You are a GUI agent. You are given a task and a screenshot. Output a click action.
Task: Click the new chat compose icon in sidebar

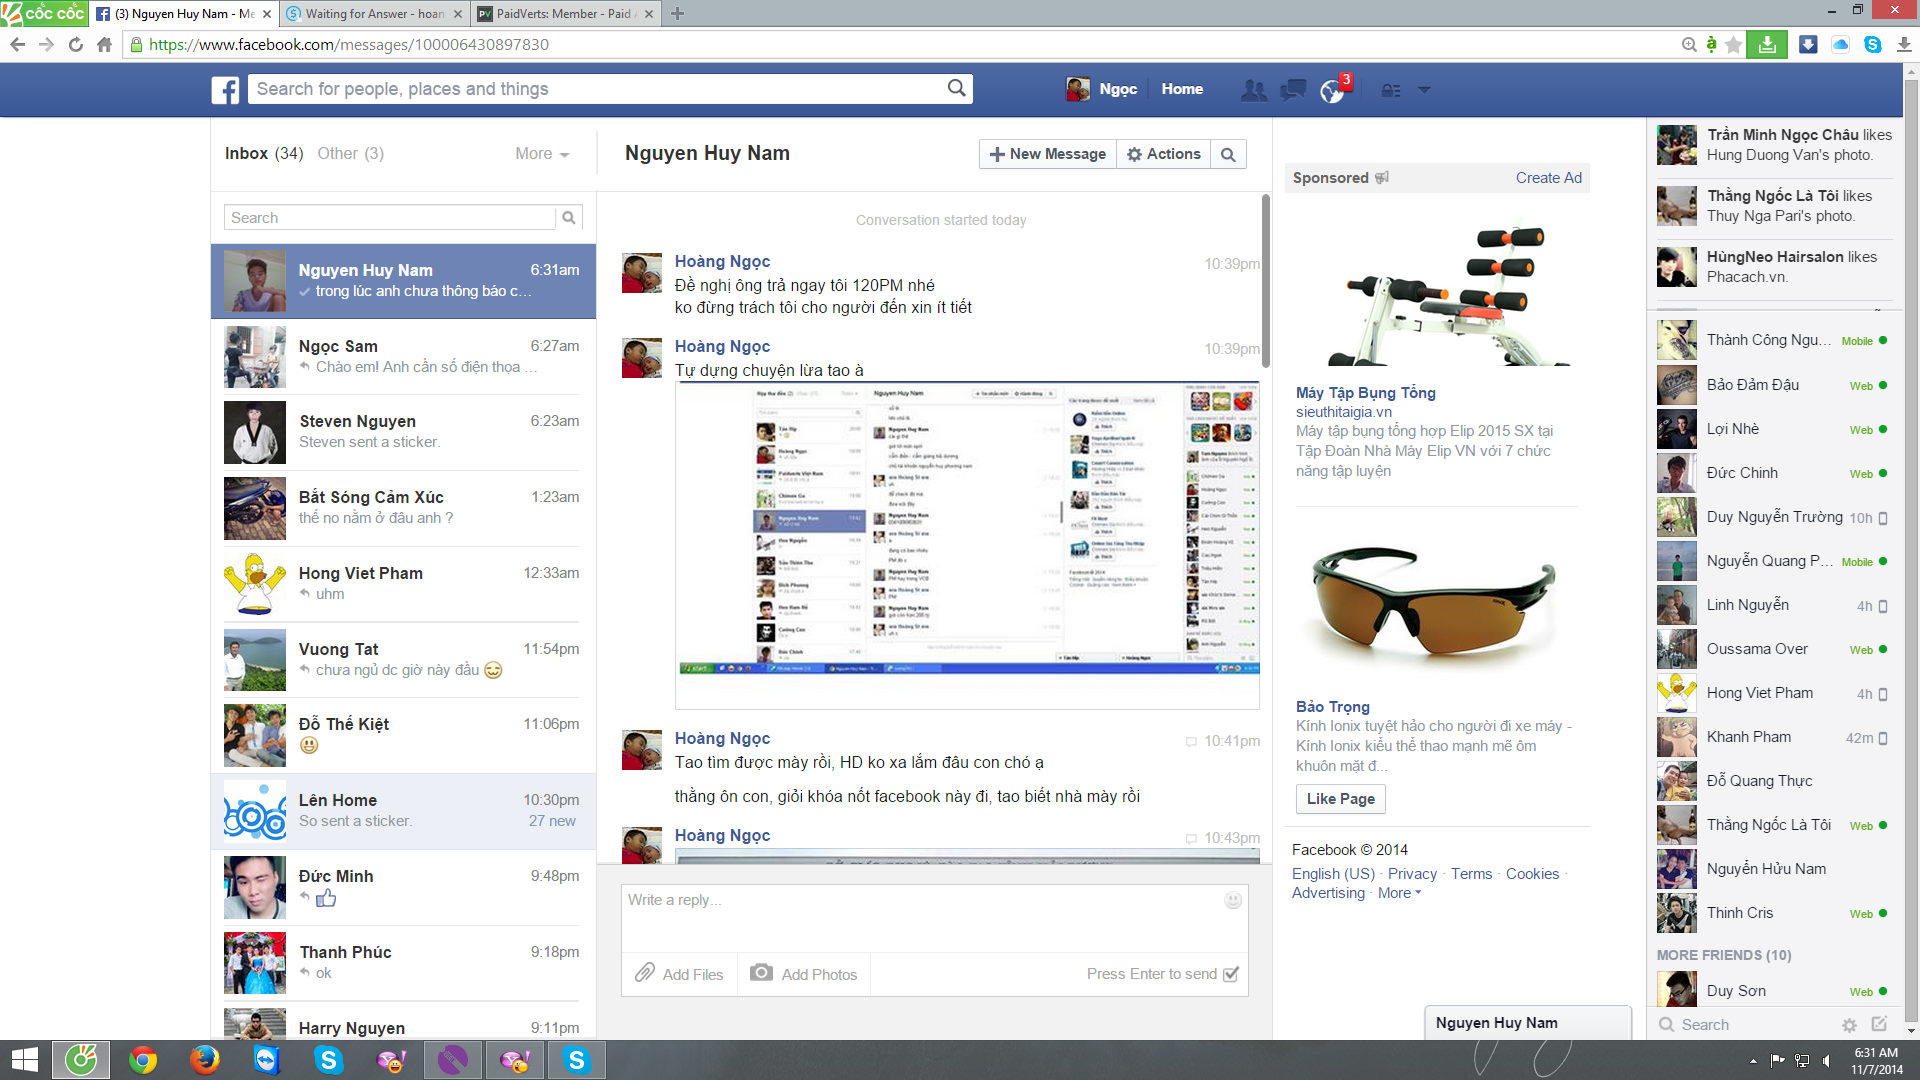(x=1879, y=1024)
